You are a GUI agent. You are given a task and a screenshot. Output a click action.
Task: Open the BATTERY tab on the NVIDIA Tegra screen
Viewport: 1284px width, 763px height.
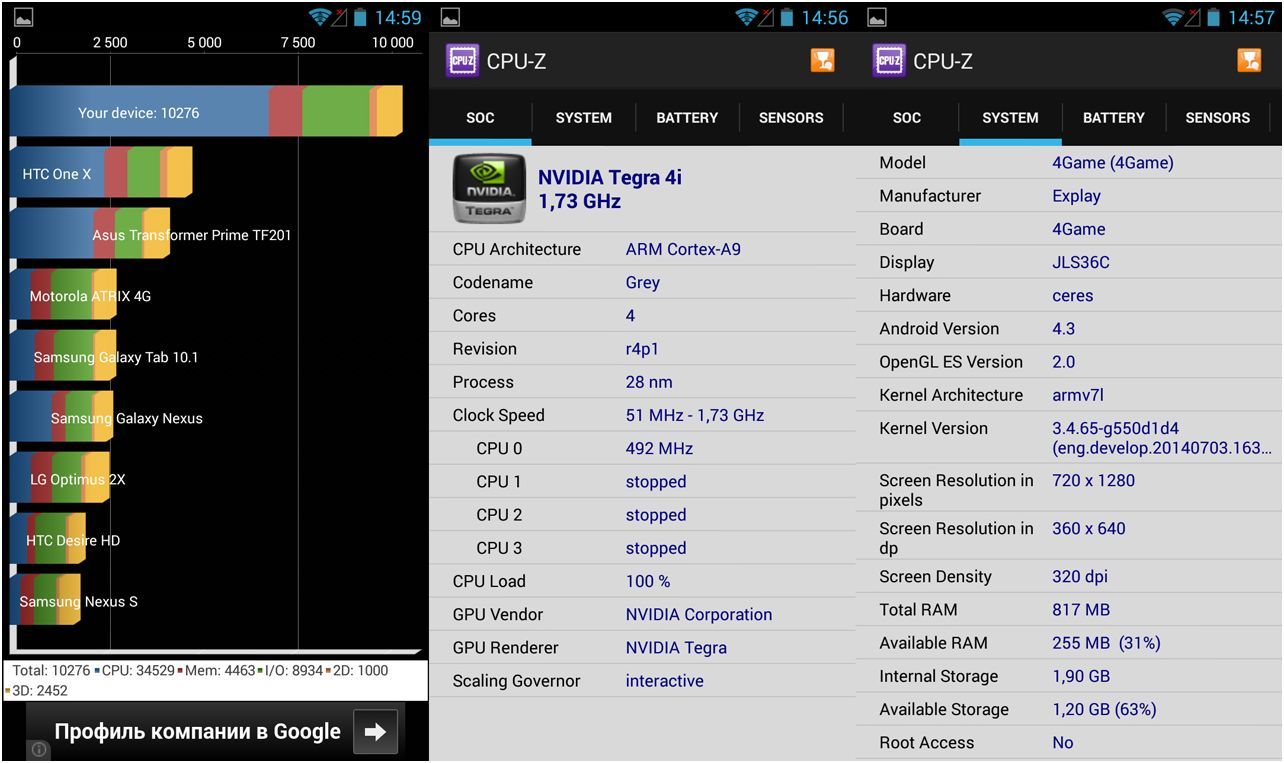point(687,118)
